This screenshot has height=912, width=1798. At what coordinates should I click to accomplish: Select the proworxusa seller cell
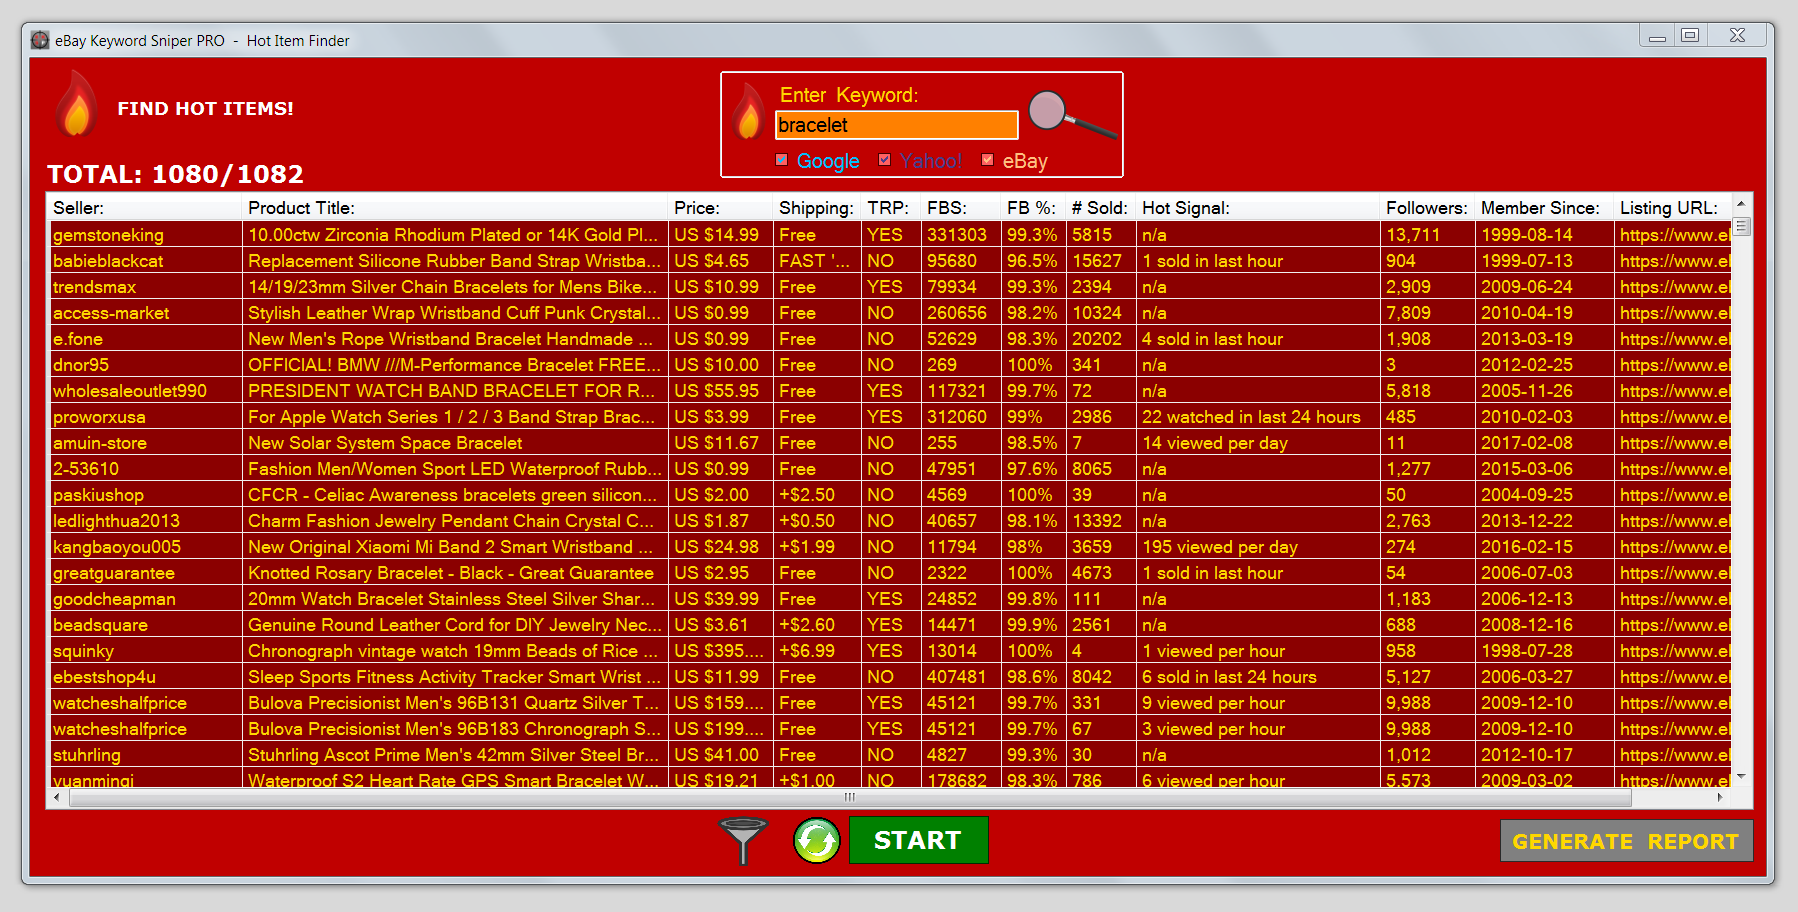pos(145,417)
